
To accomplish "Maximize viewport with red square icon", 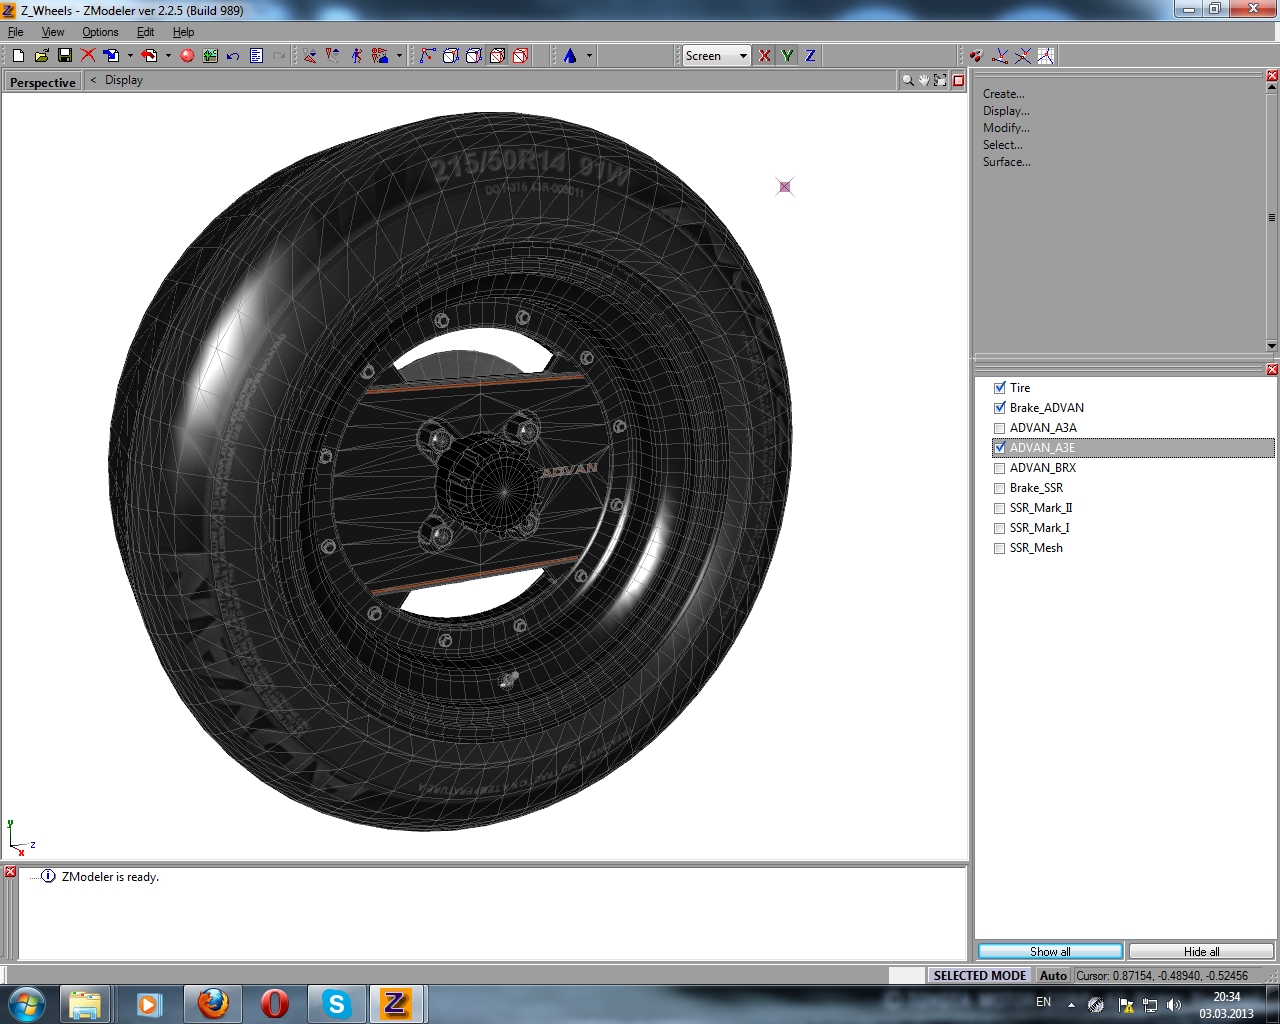I will click(x=958, y=81).
